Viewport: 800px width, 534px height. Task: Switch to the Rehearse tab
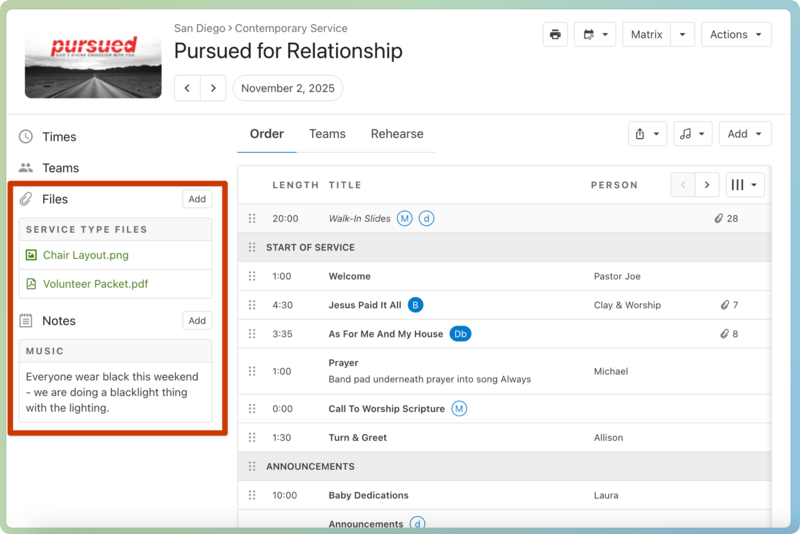(397, 134)
